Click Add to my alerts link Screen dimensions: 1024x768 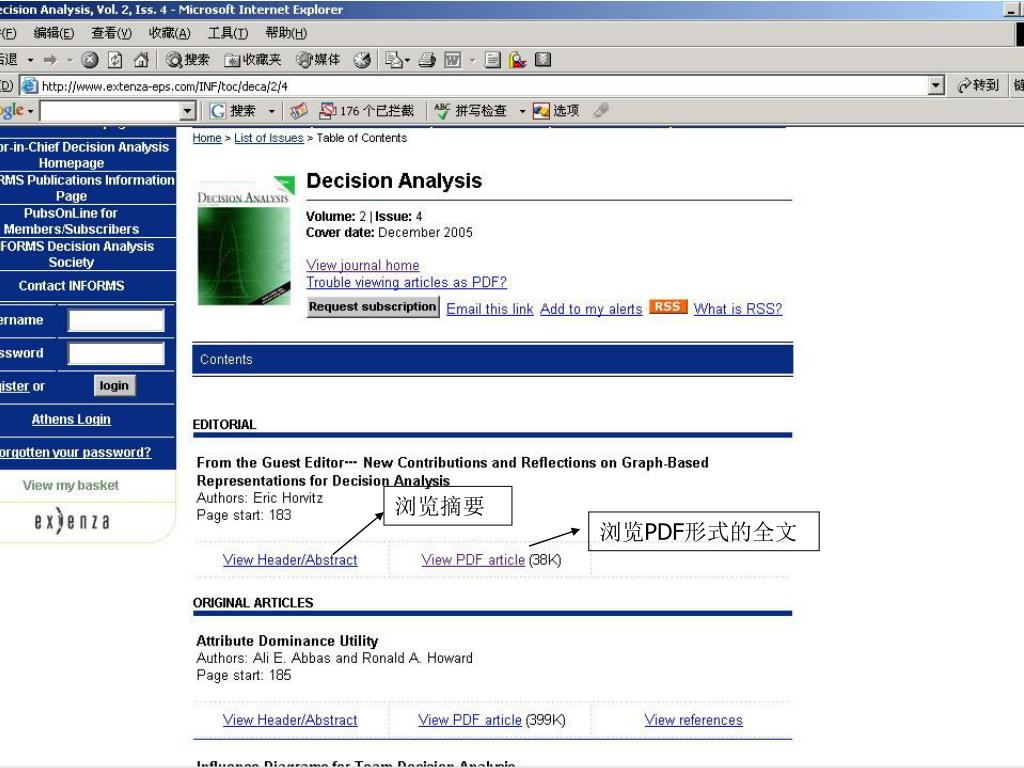click(x=591, y=309)
